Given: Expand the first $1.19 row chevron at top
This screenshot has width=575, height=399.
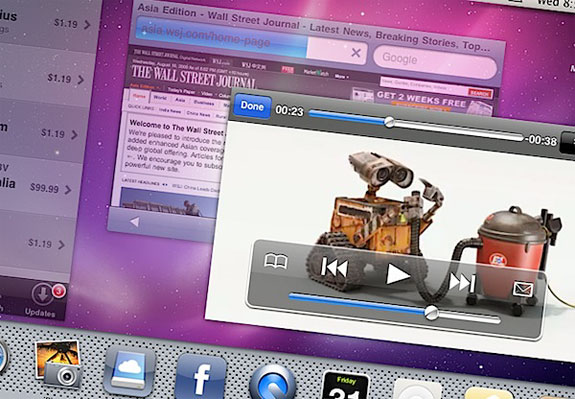Looking at the screenshot, I should click(x=87, y=25).
